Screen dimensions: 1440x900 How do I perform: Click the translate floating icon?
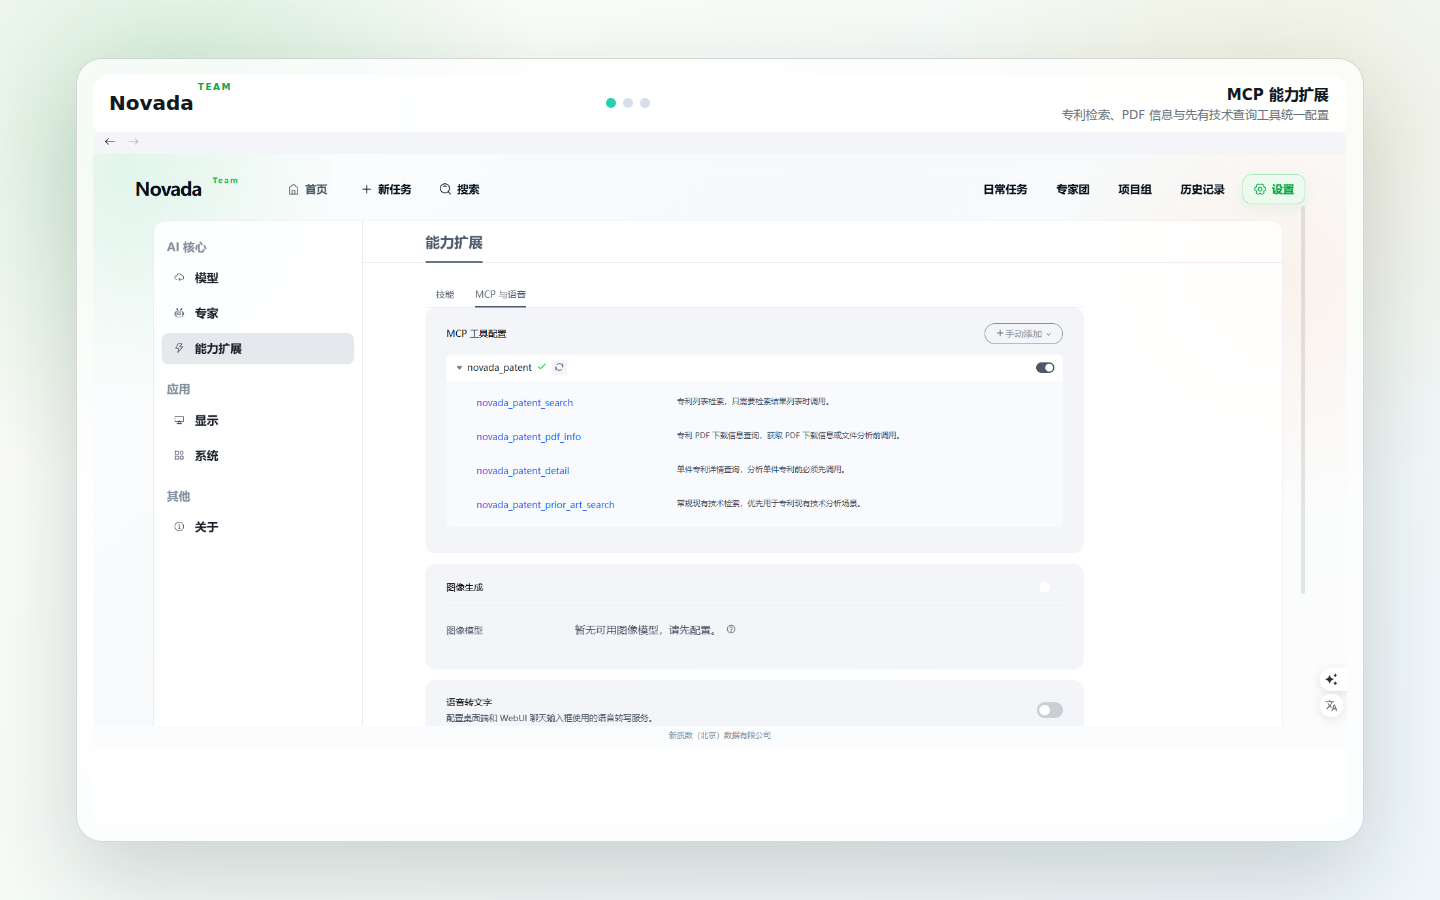coord(1331,706)
